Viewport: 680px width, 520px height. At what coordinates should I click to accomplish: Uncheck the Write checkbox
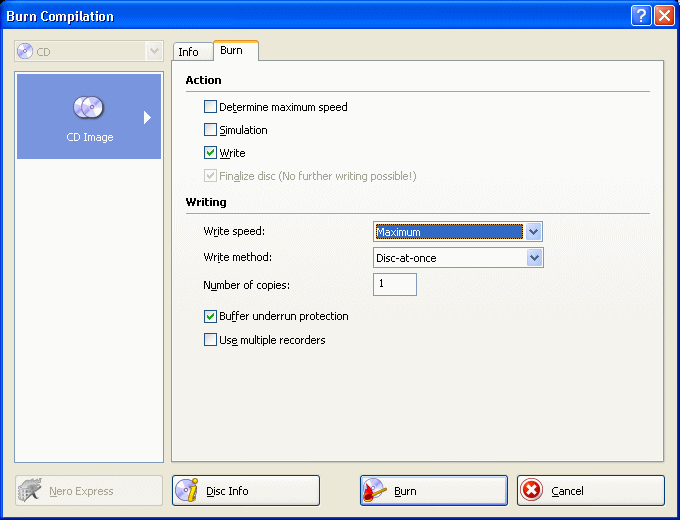[210, 153]
